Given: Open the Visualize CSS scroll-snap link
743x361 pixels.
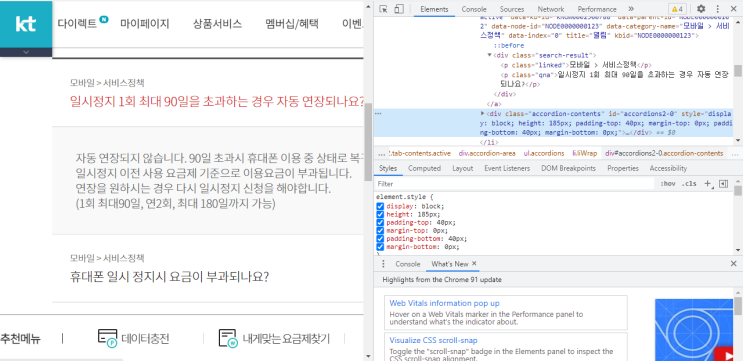Looking at the screenshot, I should point(433,340).
